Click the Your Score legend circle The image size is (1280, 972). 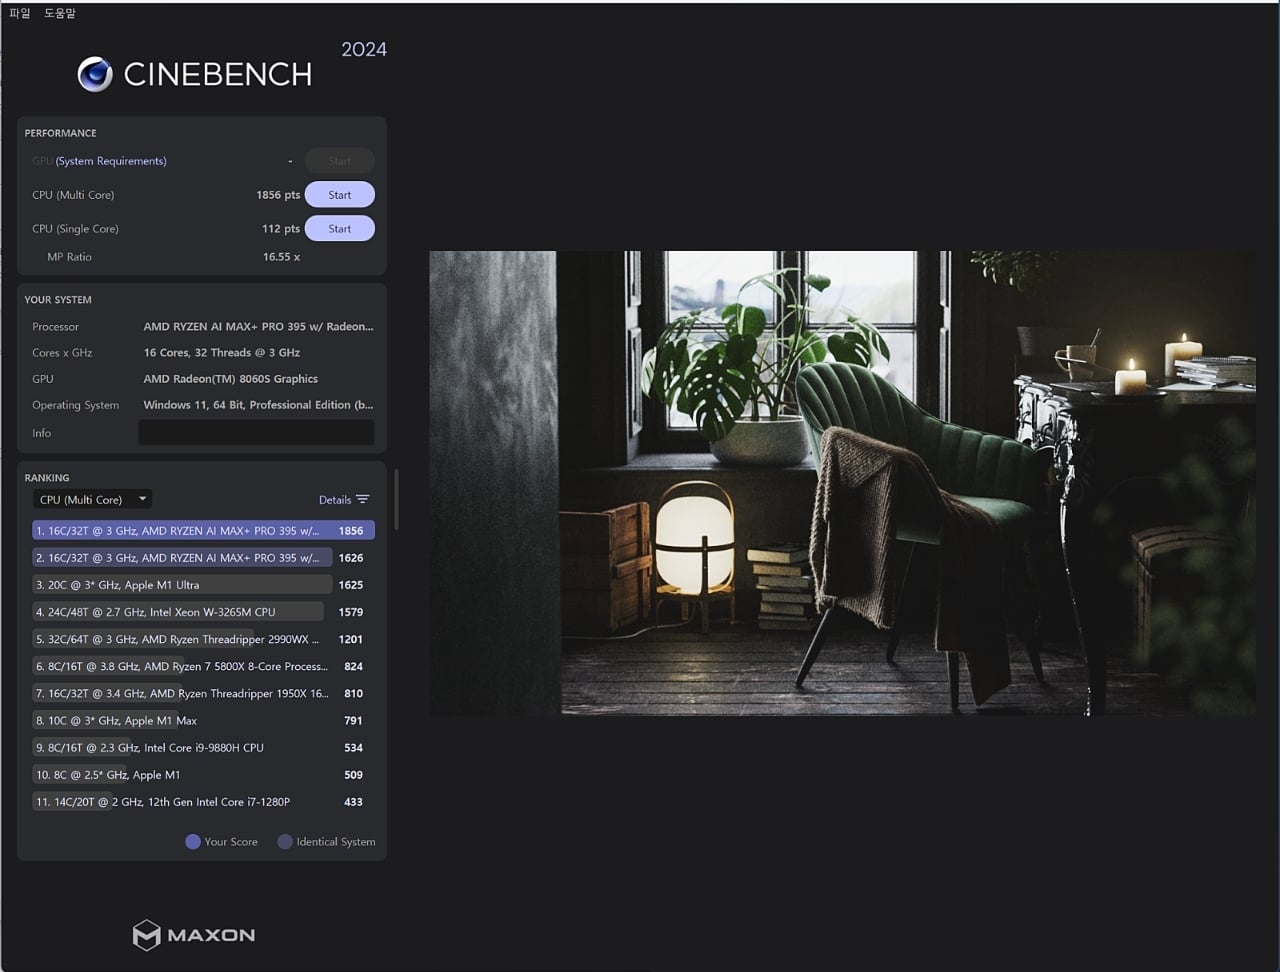193,842
